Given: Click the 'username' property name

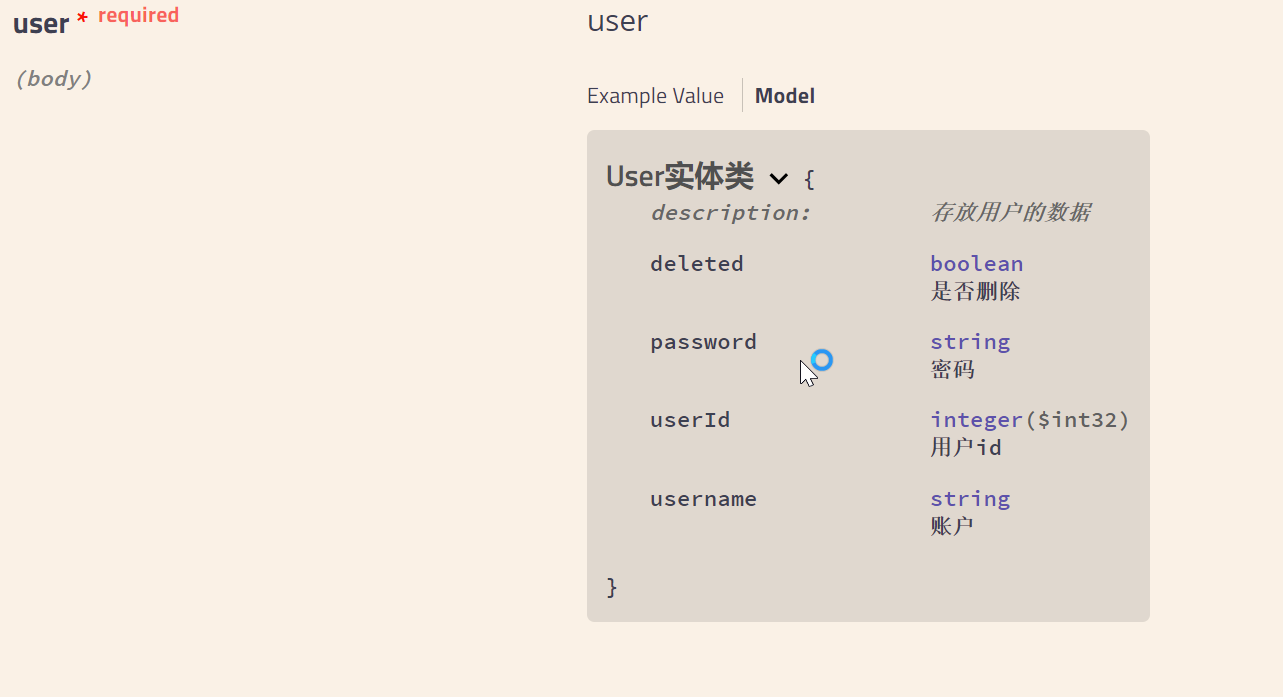Looking at the screenshot, I should 703,498.
